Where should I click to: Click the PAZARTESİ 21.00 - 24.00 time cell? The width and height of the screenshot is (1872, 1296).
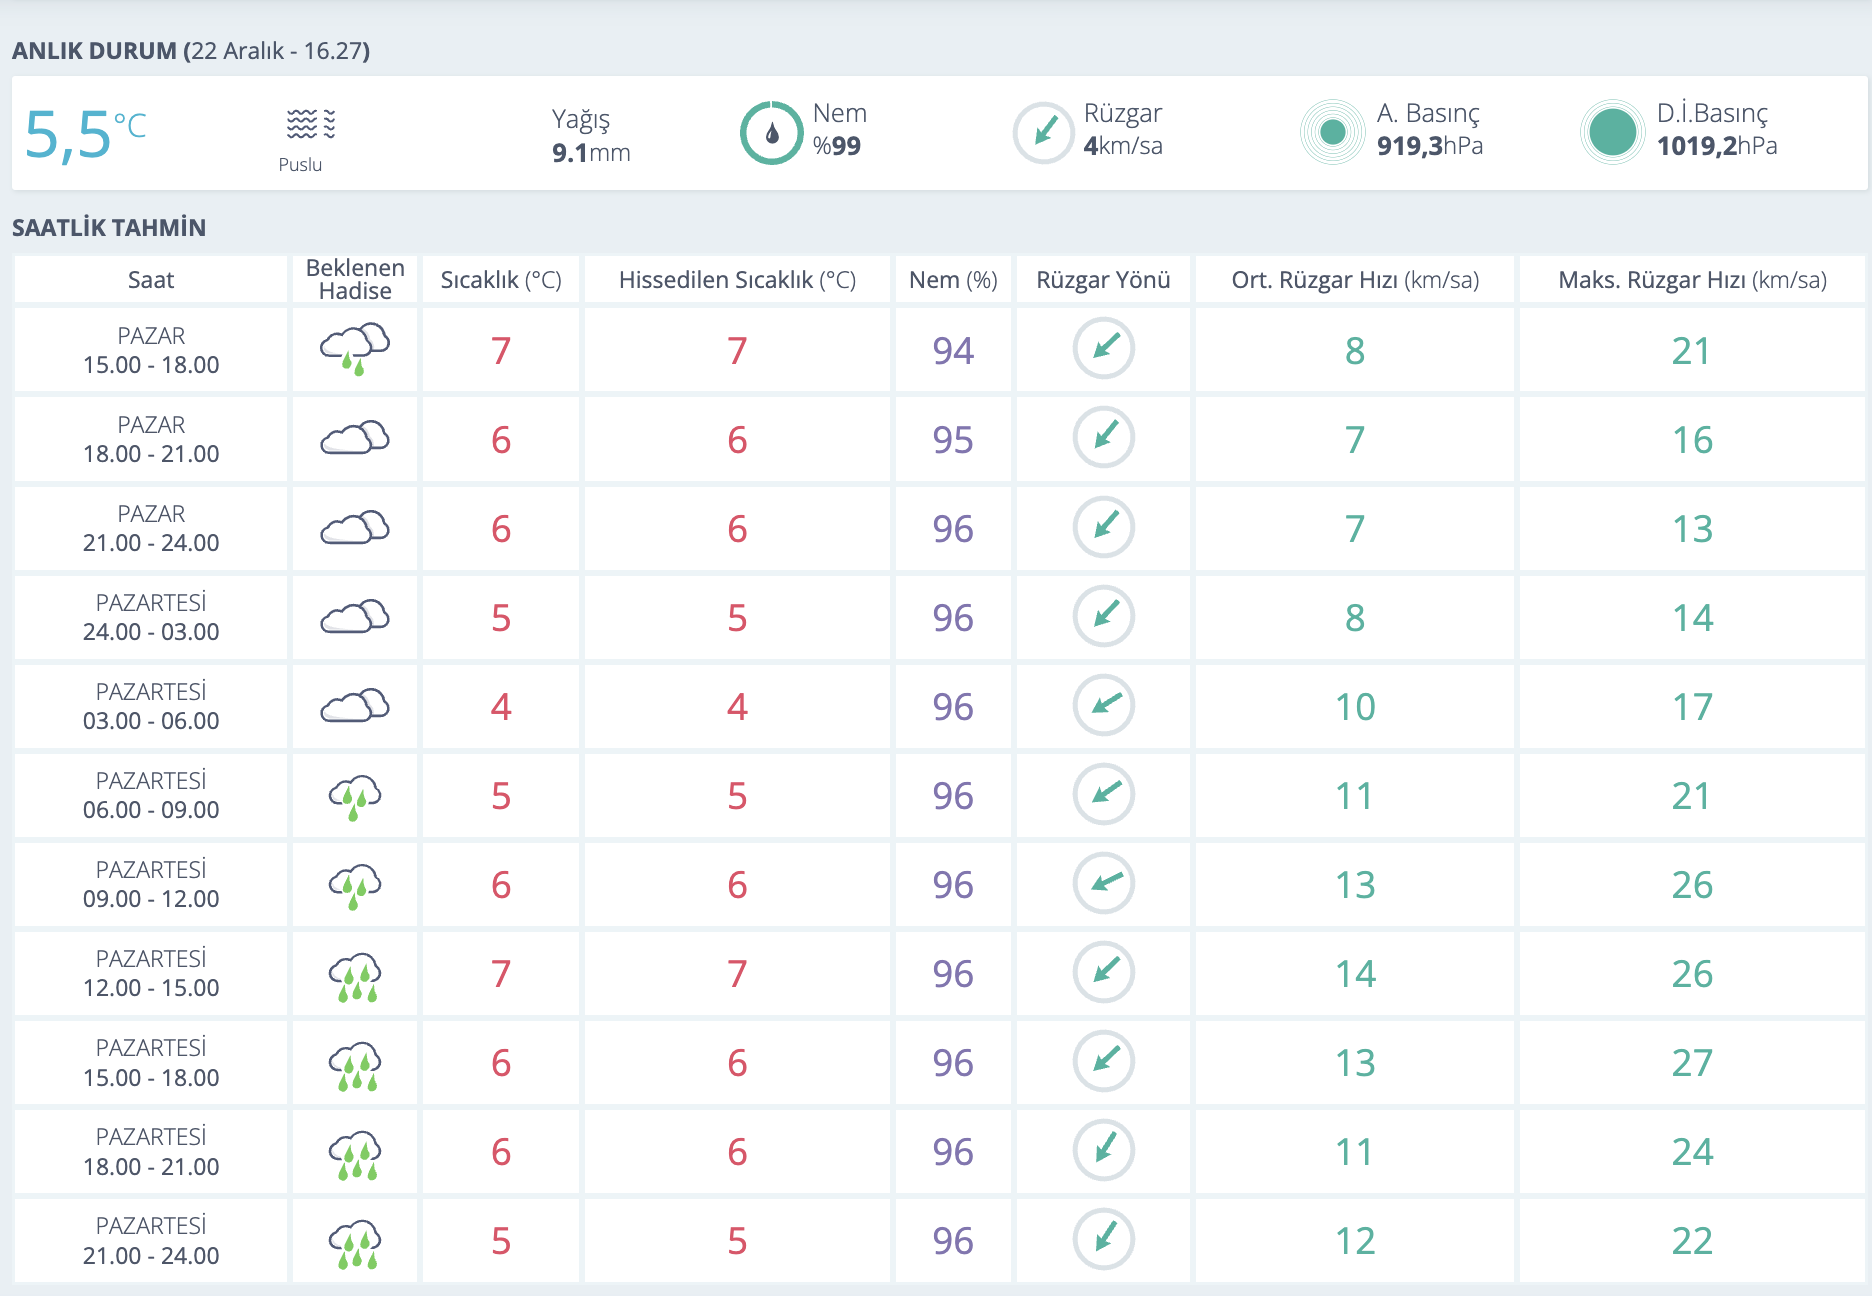click(151, 1240)
